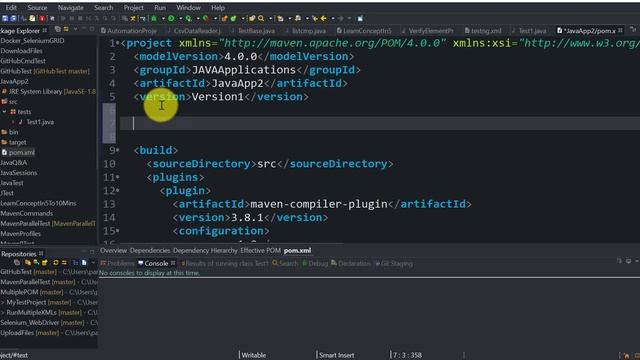Image resolution: width=640 pixels, height=360 pixels.
Task: Select pom.xml in Package Explorer
Action: coord(18,152)
